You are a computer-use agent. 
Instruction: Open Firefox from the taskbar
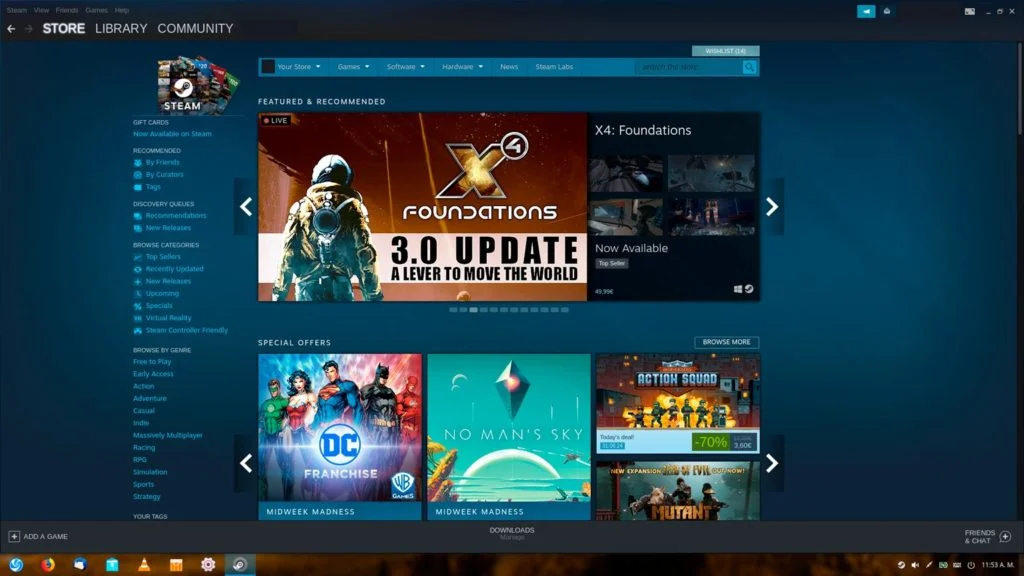[x=48, y=564]
